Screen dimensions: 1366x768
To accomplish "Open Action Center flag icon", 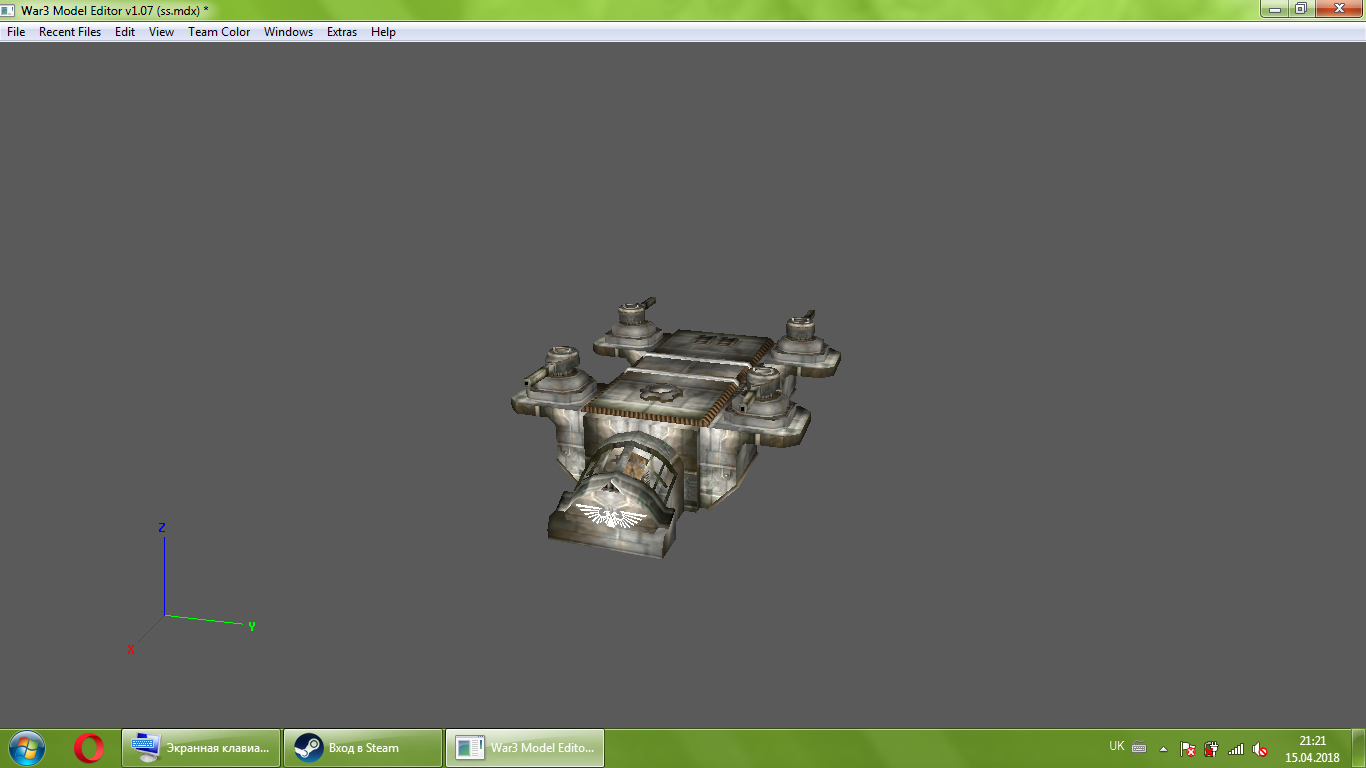I will [1188, 748].
